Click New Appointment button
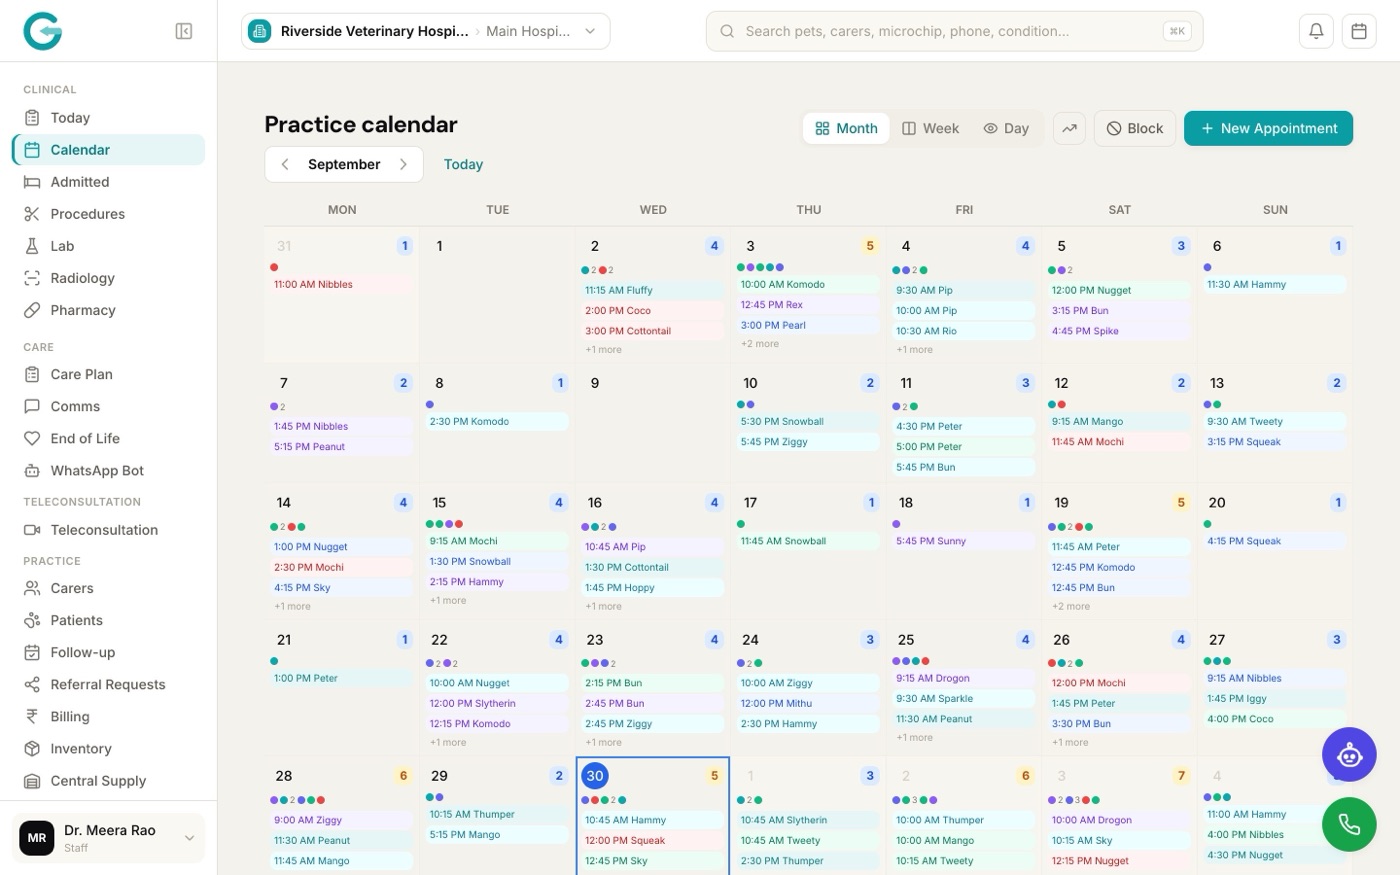The height and width of the screenshot is (875, 1400). click(x=1268, y=128)
